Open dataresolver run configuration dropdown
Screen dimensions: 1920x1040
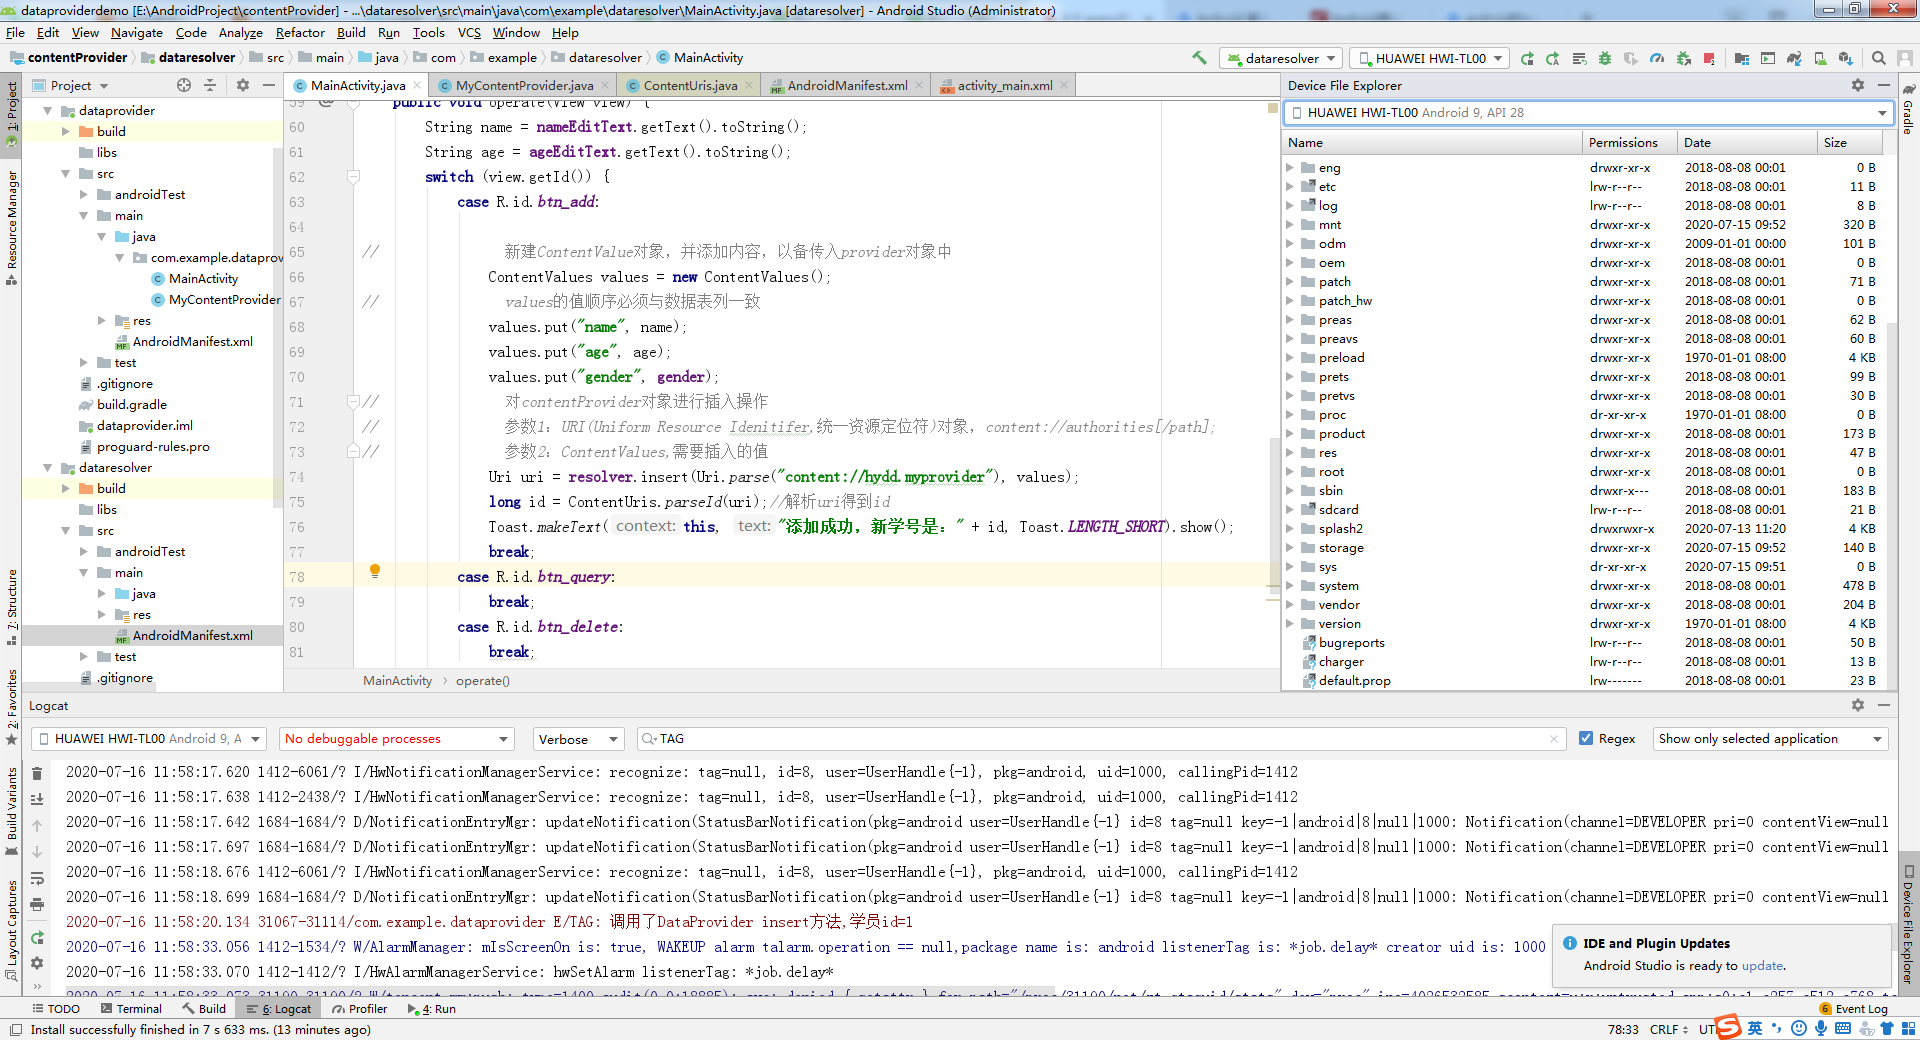click(x=1281, y=58)
